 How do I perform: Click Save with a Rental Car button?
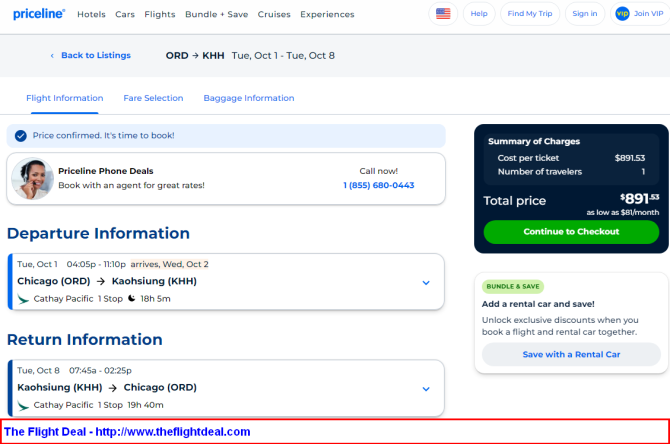(571, 354)
